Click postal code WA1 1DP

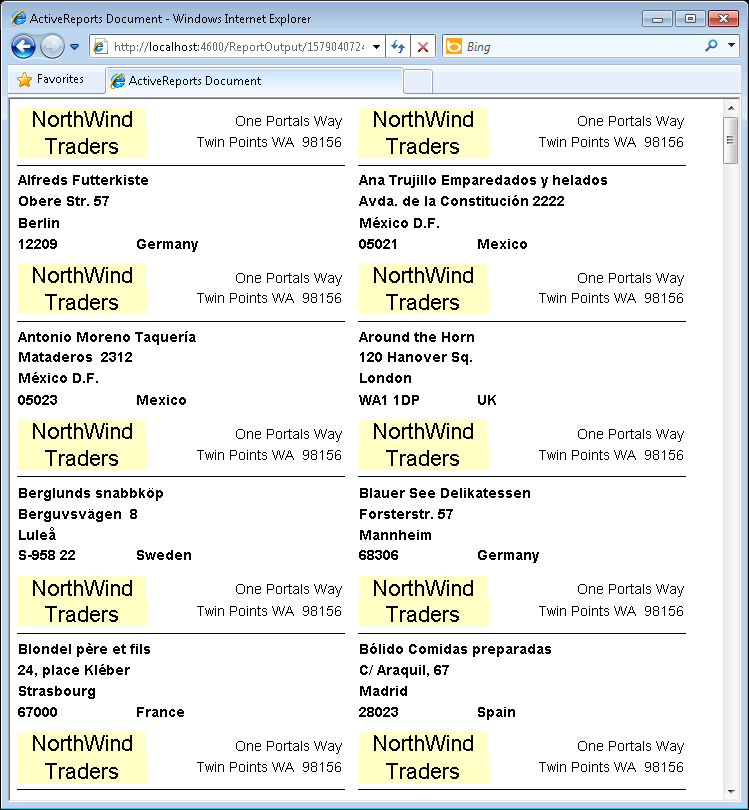click(x=389, y=400)
